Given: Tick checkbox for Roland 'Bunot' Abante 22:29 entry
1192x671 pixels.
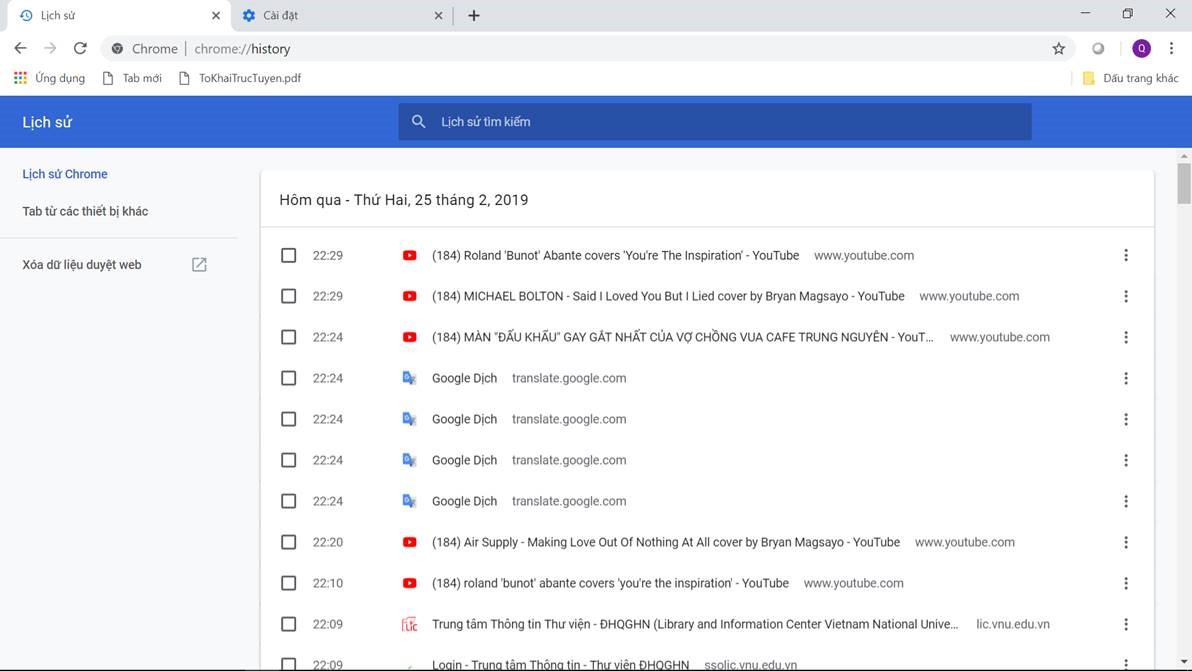Looking at the screenshot, I should pos(289,256).
